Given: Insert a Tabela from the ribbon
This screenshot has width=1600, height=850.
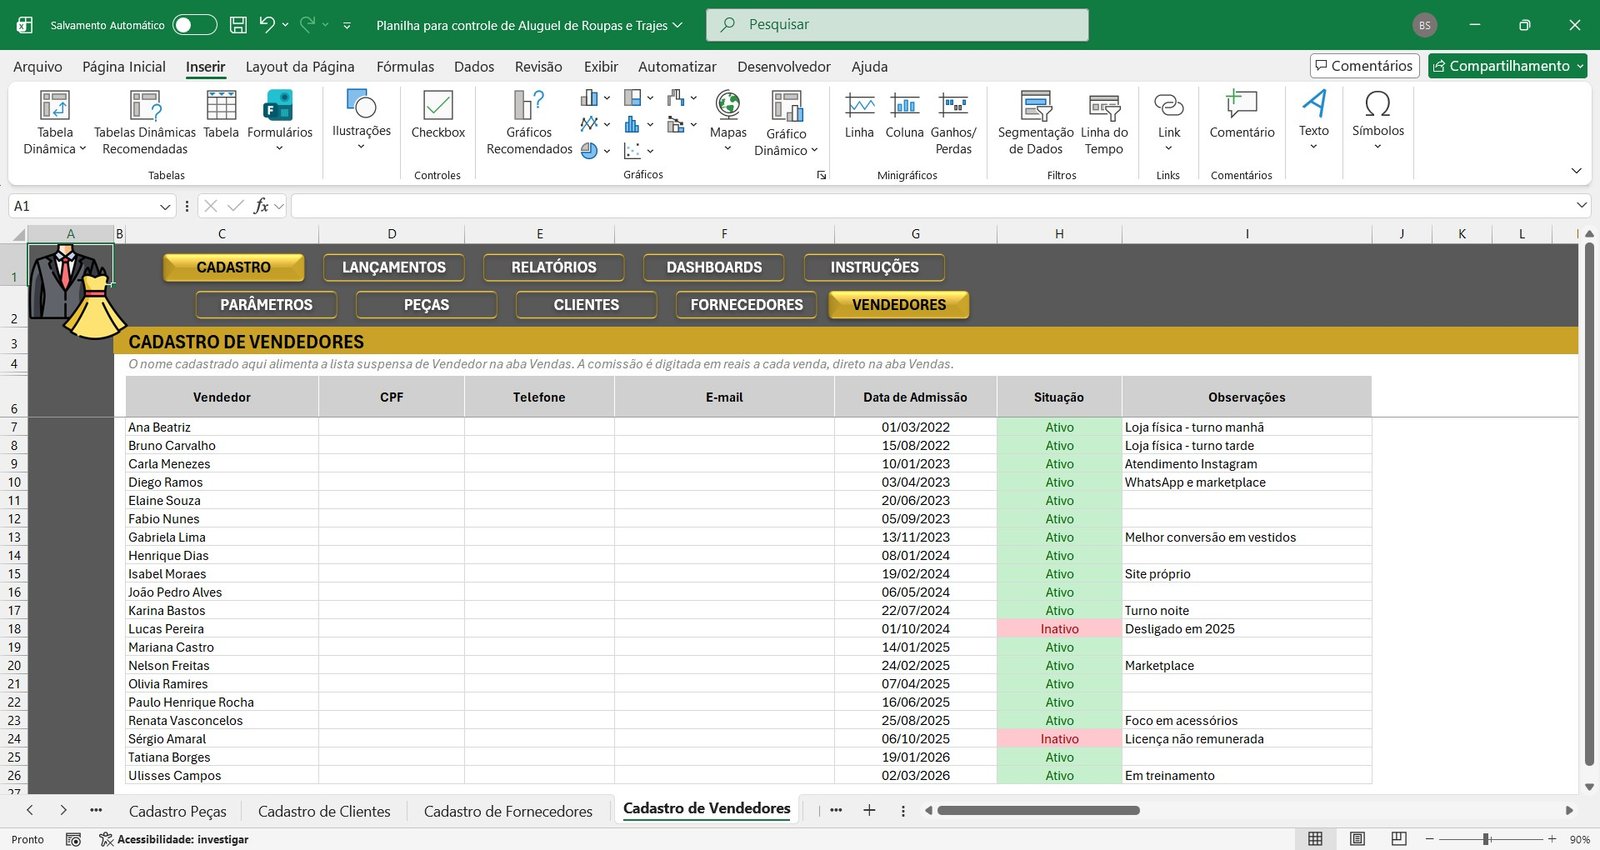Looking at the screenshot, I should click(x=221, y=115).
